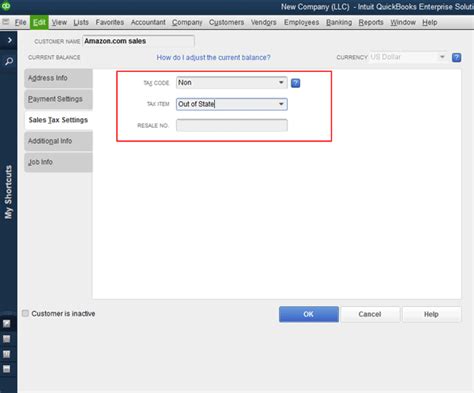The width and height of the screenshot is (474, 393).
Task: Click into the Customer Name field
Action: tap(138, 41)
